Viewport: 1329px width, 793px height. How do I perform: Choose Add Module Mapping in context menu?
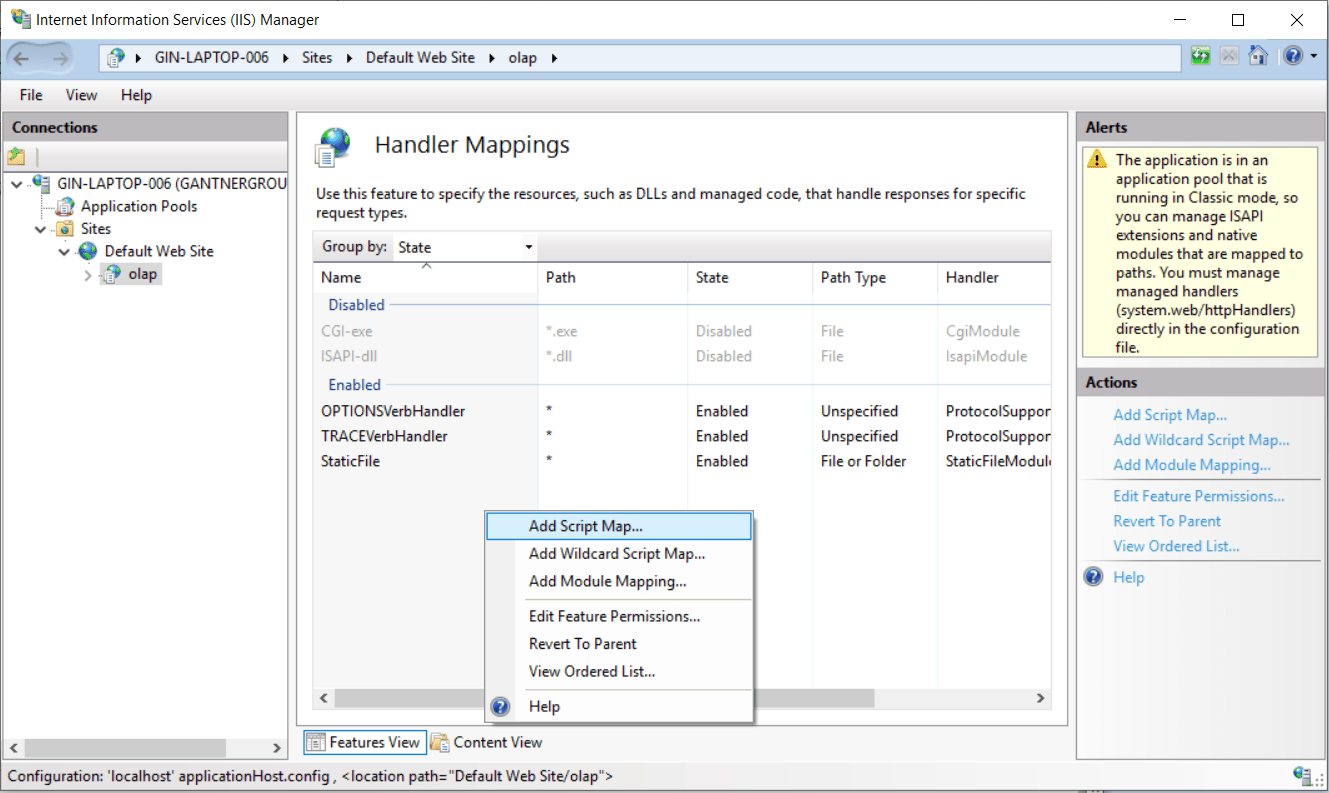click(618, 581)
